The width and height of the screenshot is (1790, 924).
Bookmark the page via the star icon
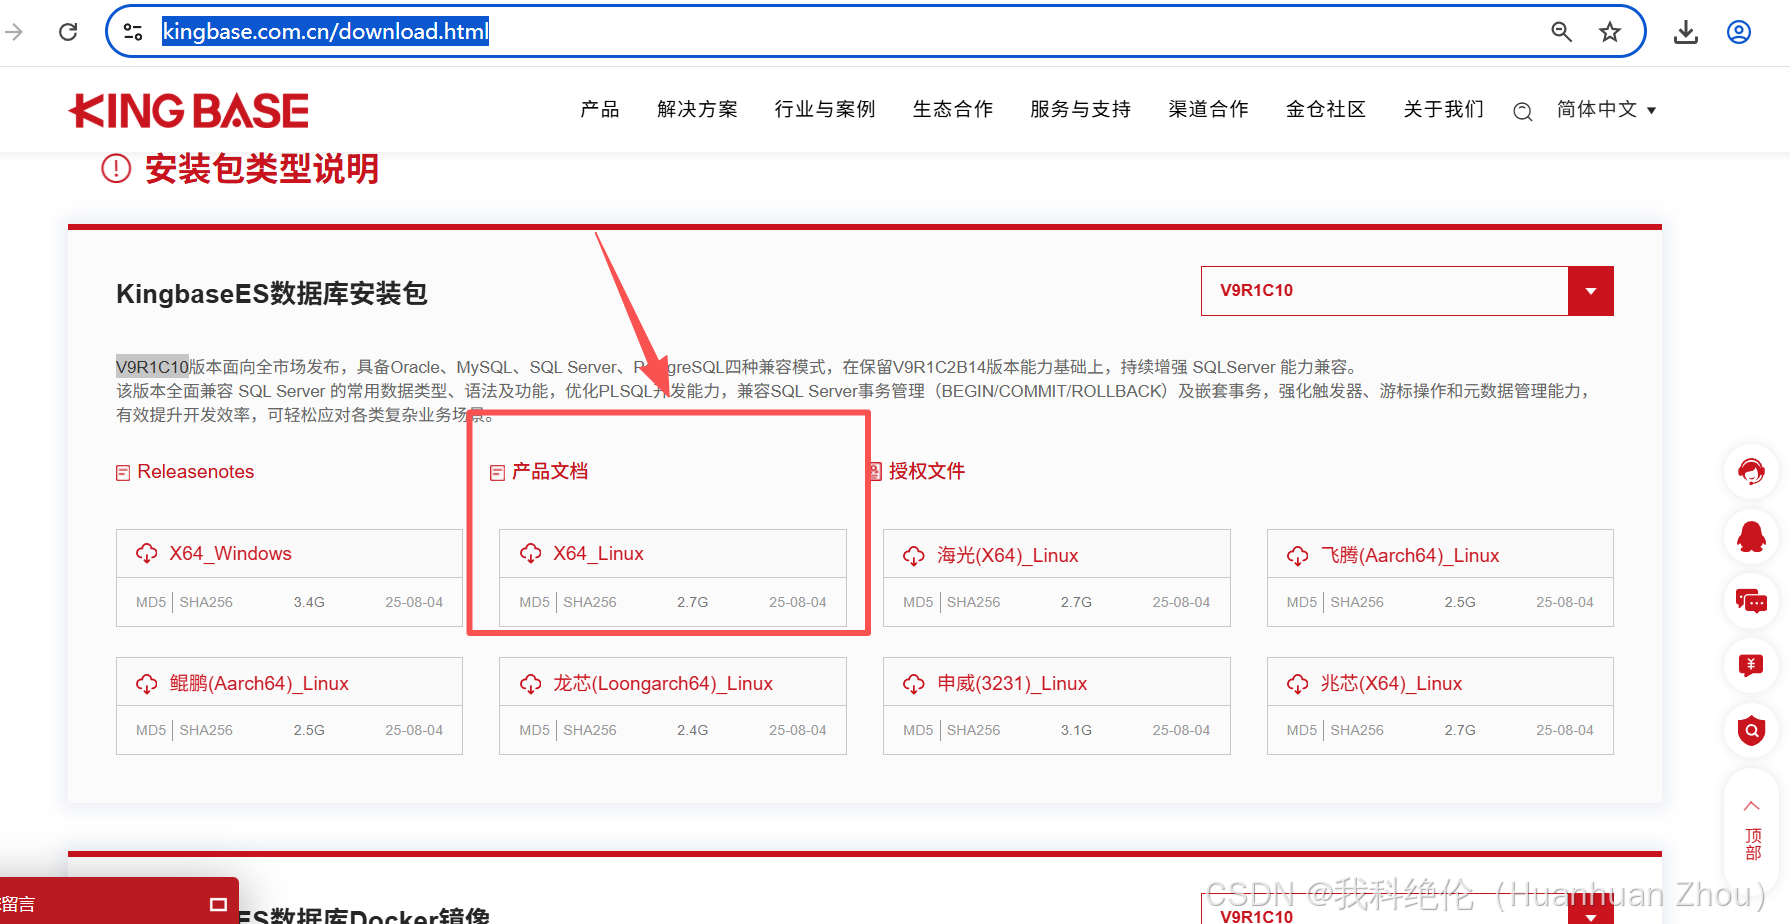(1610, 31)
